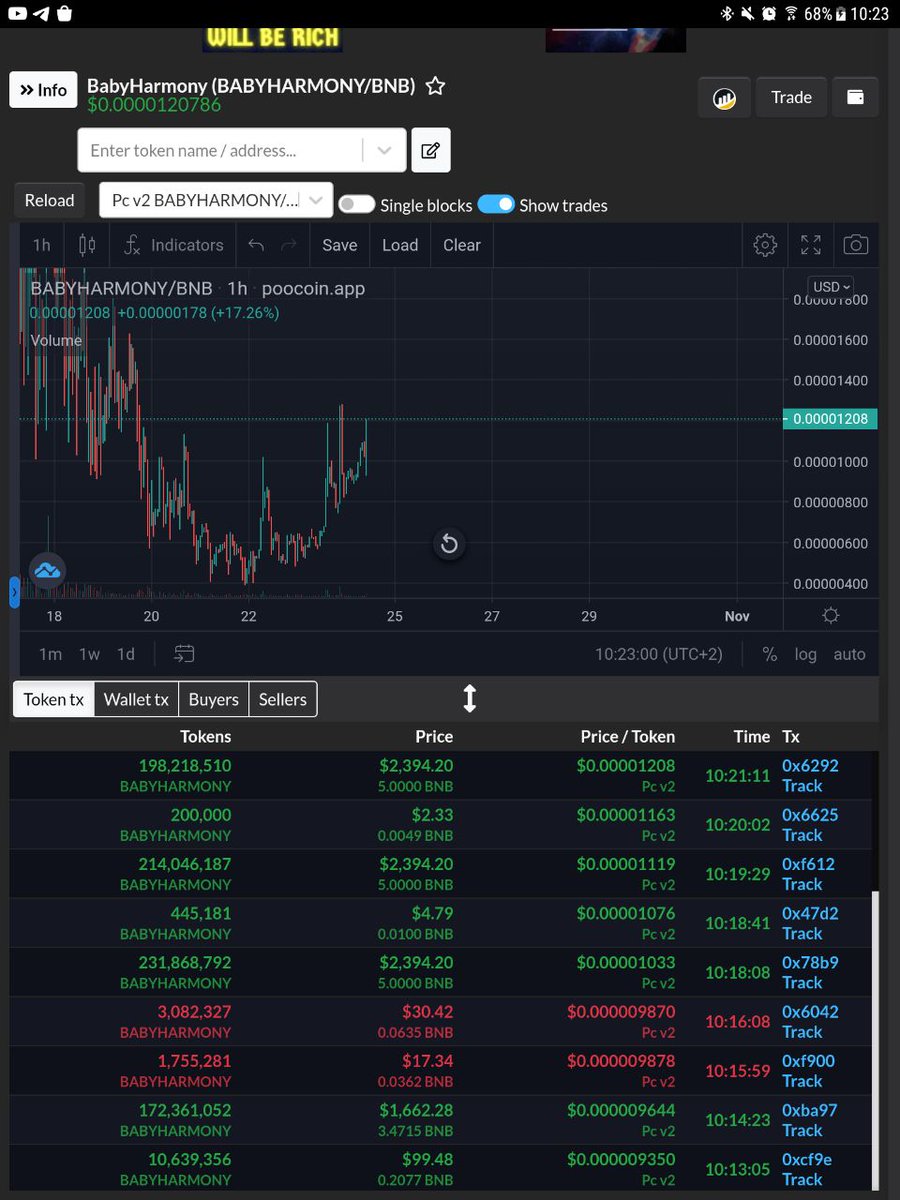The width and height of the screenshot is (900, 1200).
Task: Tap the shopping bag notification icon
Action: [64, 13]
